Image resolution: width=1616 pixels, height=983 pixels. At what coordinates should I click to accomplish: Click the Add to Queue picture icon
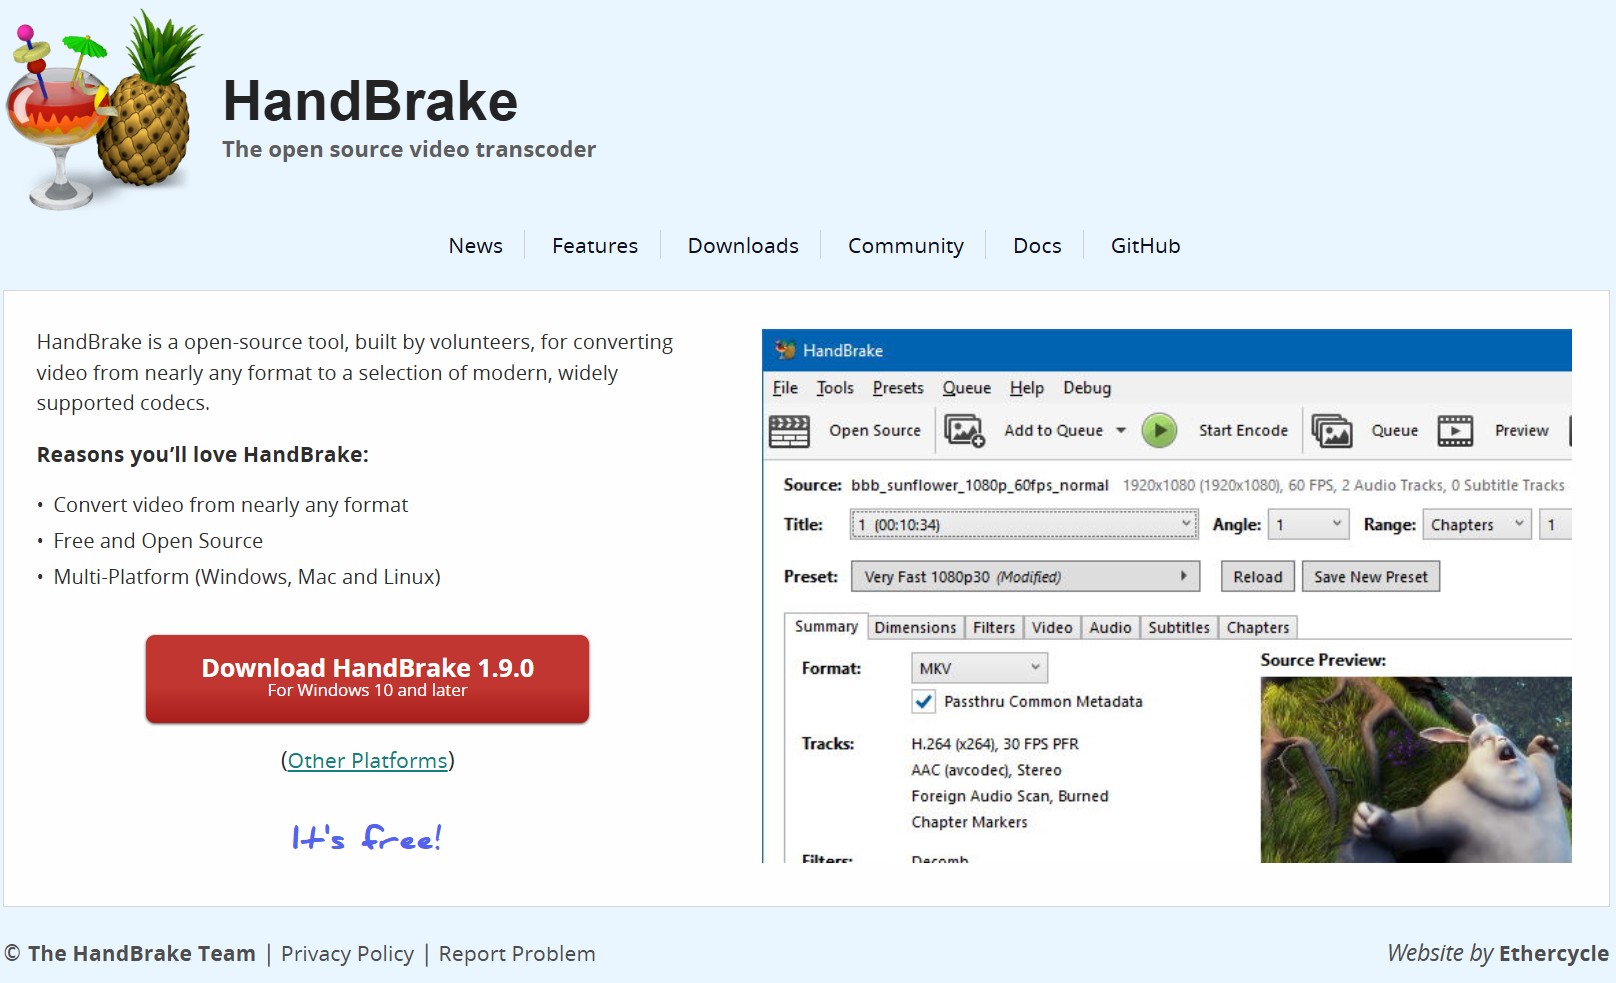click(x=965, y=431)
